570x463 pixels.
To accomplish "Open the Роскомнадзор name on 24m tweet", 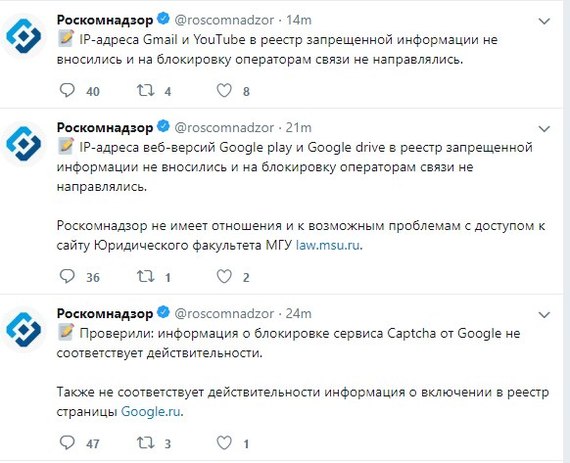I will pyautogui.click(x=105, y=313).
